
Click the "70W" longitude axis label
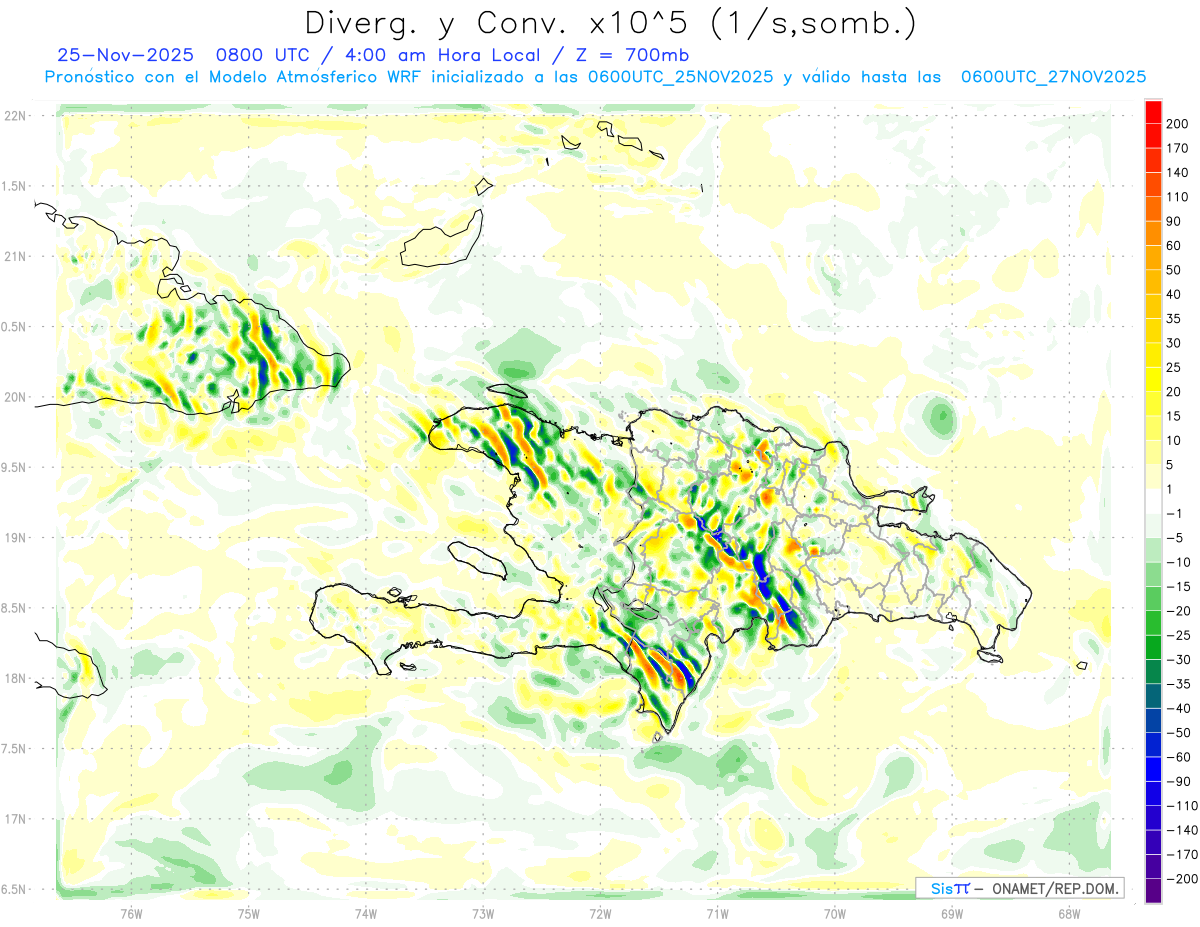[835, 913]
